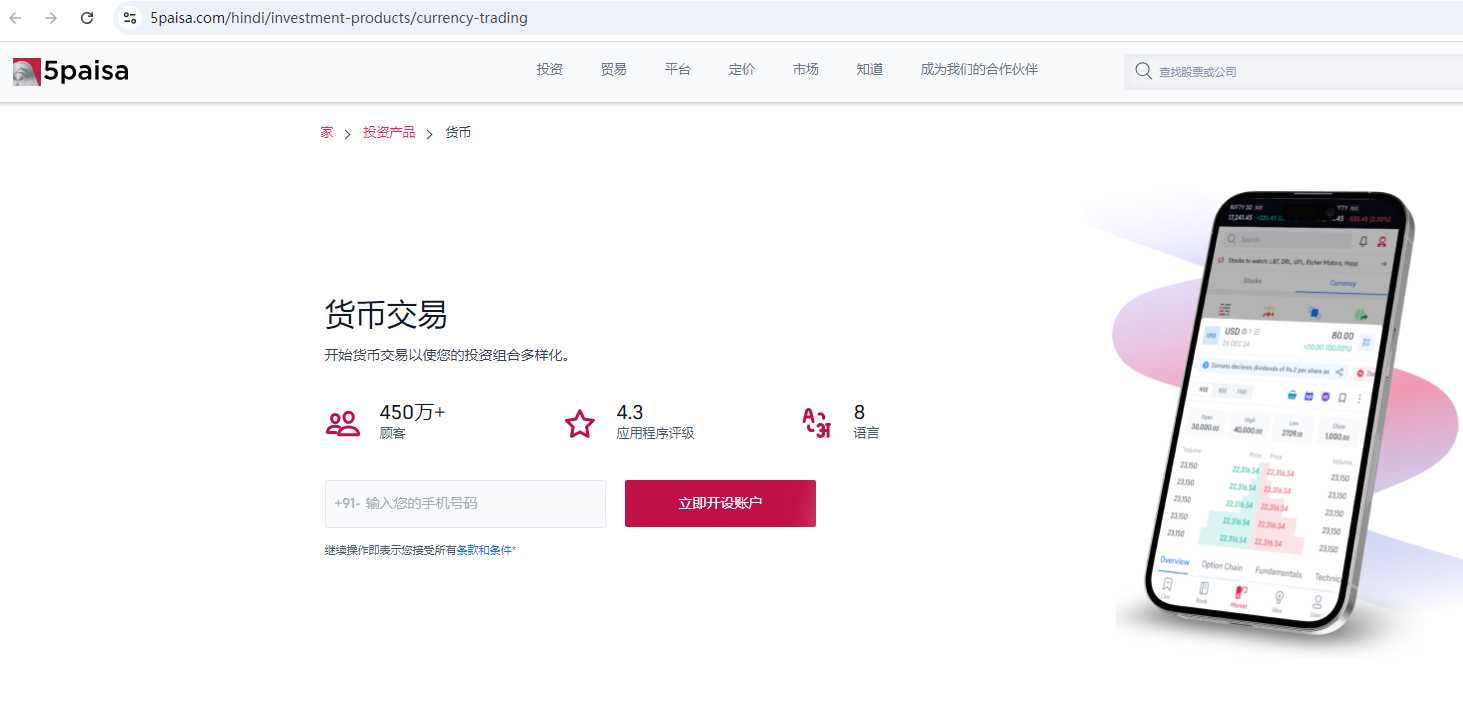1463x704 pixels.
Task: Open the 市场 menu
Action: 806,69
